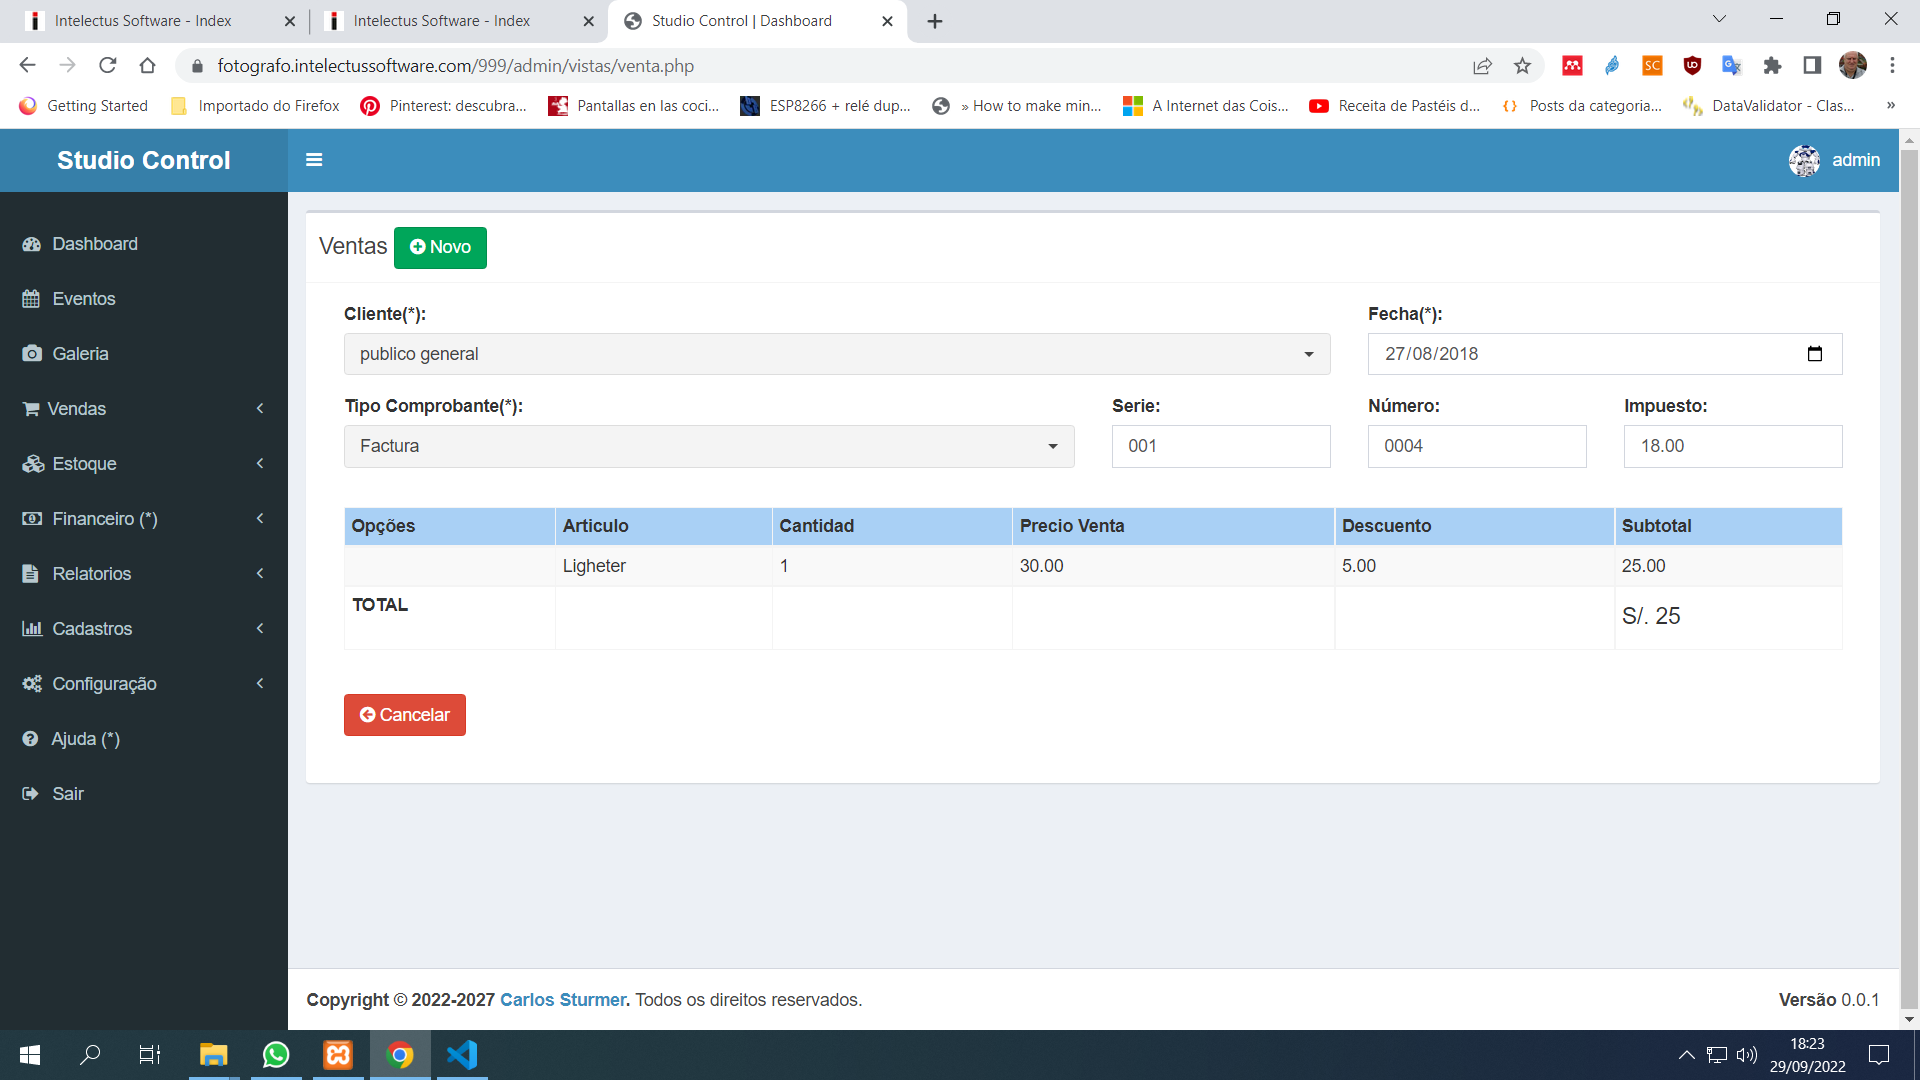Open the Windows Start menu
The image size is (1920, 1080).
click(30, 1055)
